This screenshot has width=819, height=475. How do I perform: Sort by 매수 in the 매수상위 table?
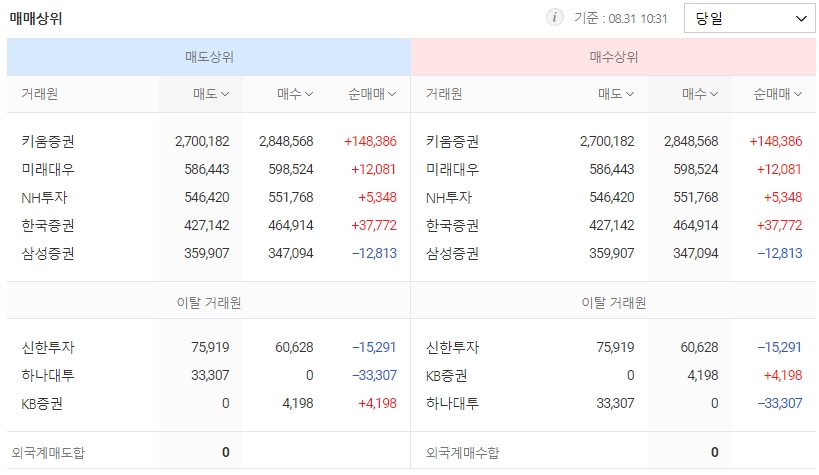pyautogui.click(x=700, y=94)
